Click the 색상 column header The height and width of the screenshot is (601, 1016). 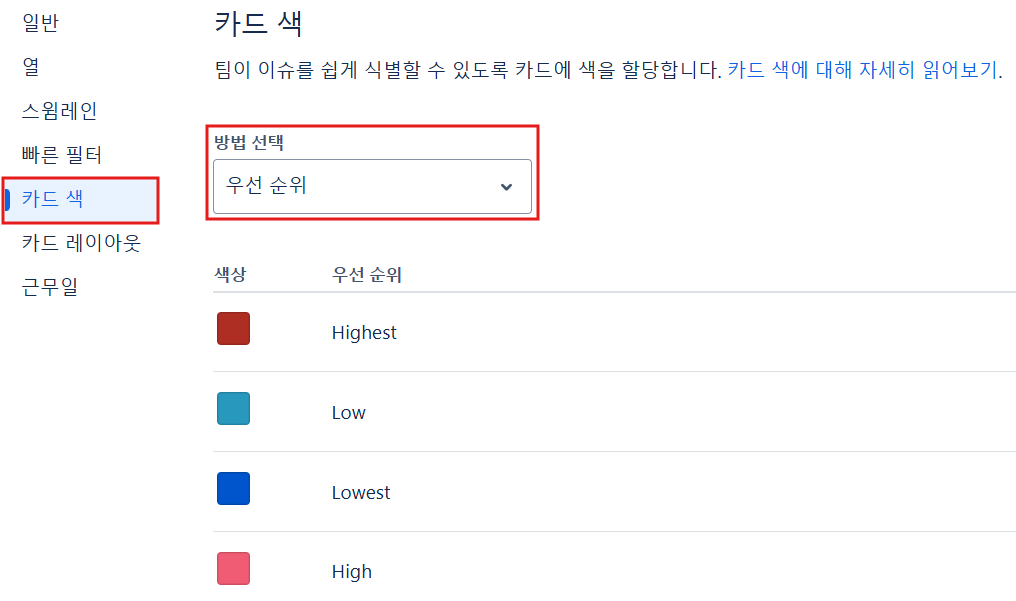230,275
